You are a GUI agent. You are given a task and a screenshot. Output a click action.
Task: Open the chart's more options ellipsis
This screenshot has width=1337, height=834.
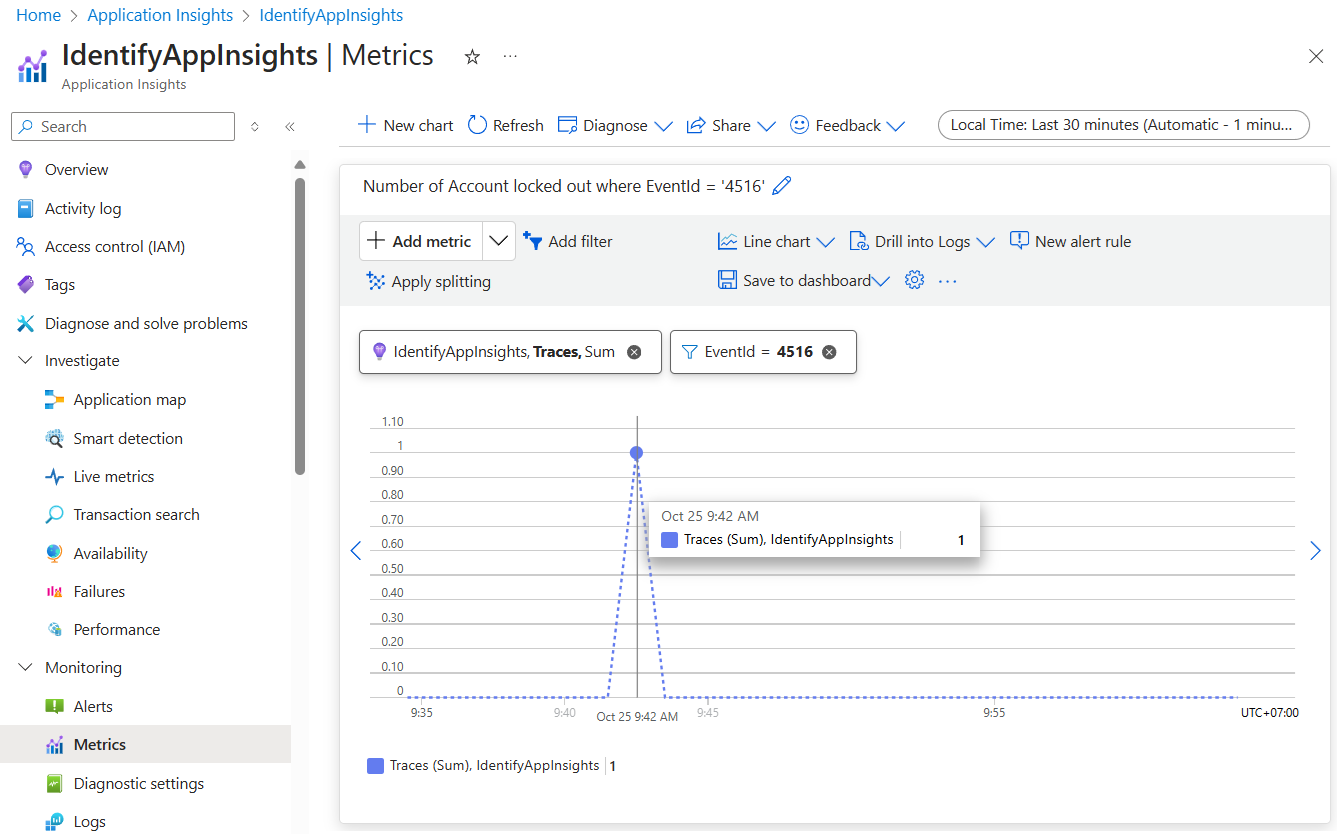pos(948,281)
